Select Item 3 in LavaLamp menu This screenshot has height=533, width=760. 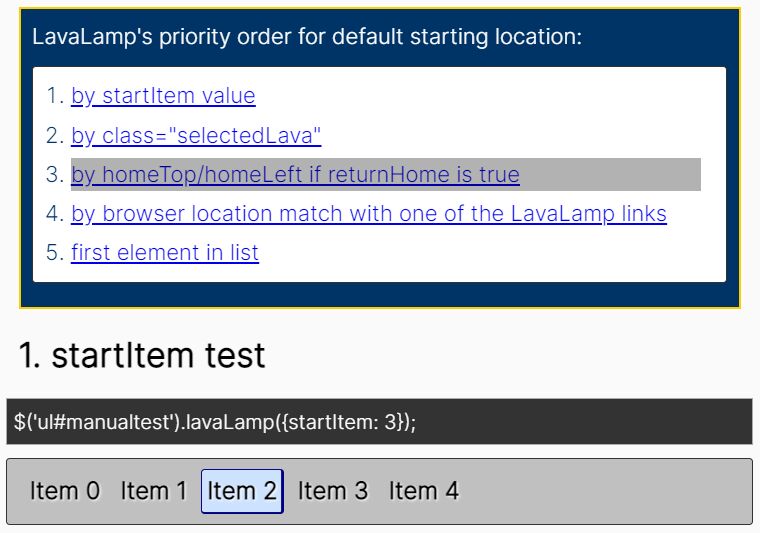332,491
